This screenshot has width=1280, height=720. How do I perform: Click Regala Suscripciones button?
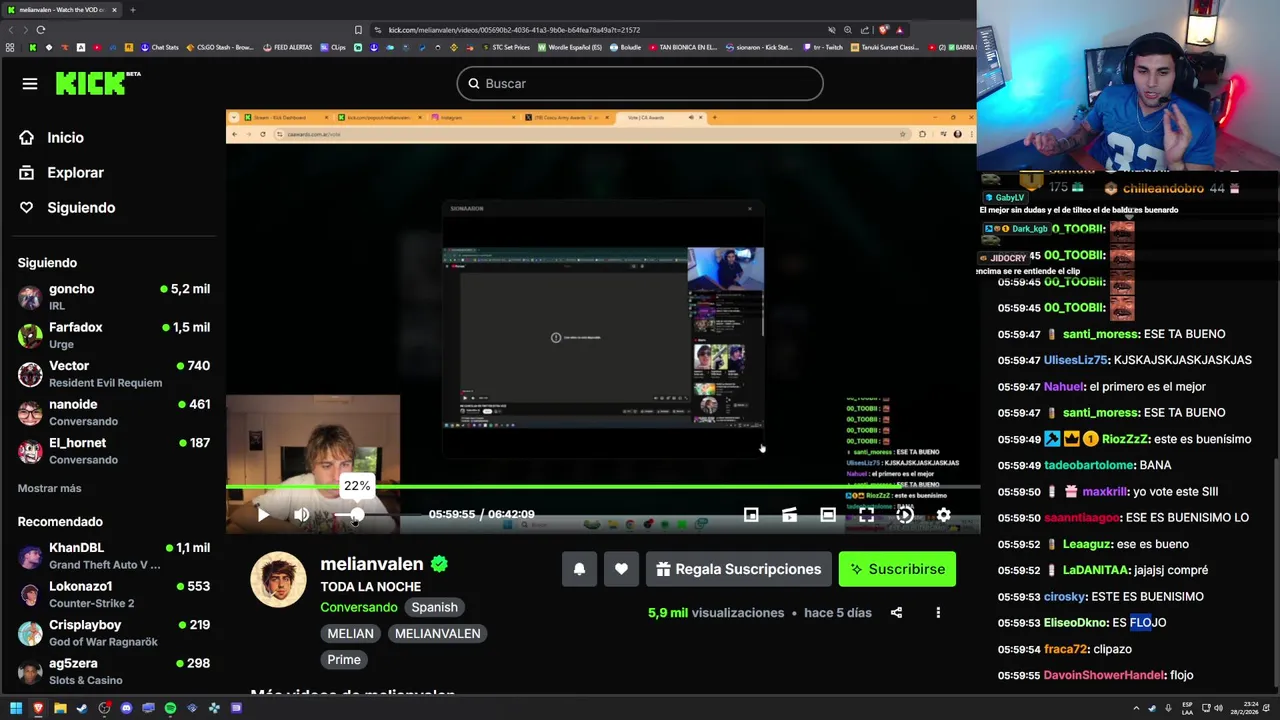(x=739, y=569)
